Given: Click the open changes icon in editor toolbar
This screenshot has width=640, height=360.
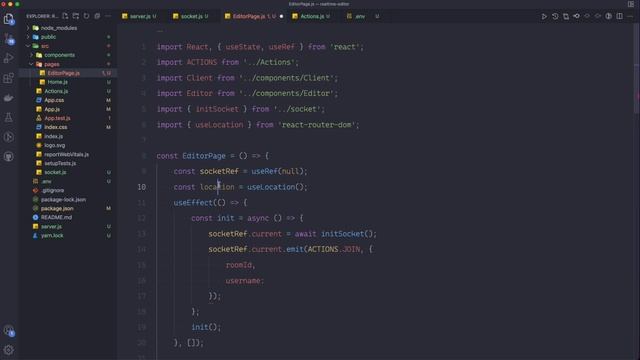Looking at the screenshot, I should pyautogui.click(x=566, y=16).
